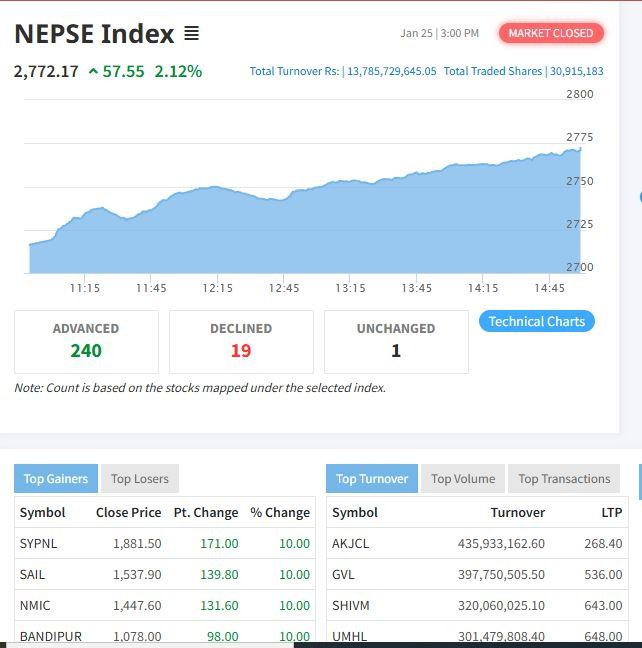The image size is (642, 648).
Task: Switch to the Top Volume tab
Action: click(463, 479)
